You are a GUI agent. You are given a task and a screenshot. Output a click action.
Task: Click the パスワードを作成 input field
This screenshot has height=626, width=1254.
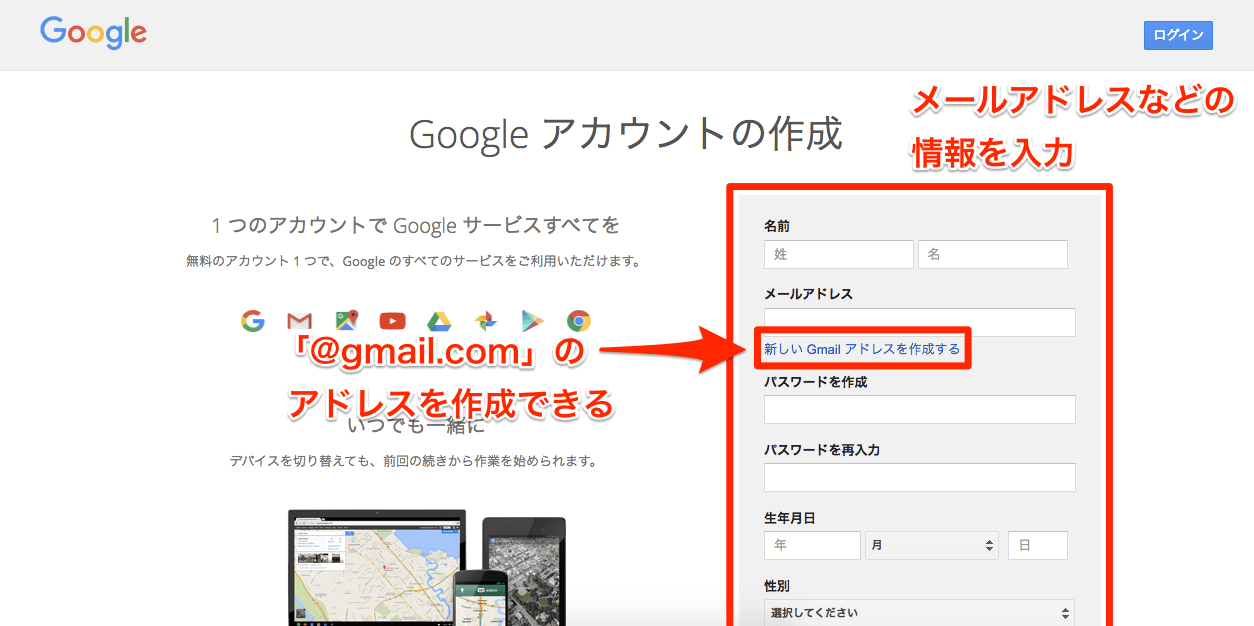920,410
